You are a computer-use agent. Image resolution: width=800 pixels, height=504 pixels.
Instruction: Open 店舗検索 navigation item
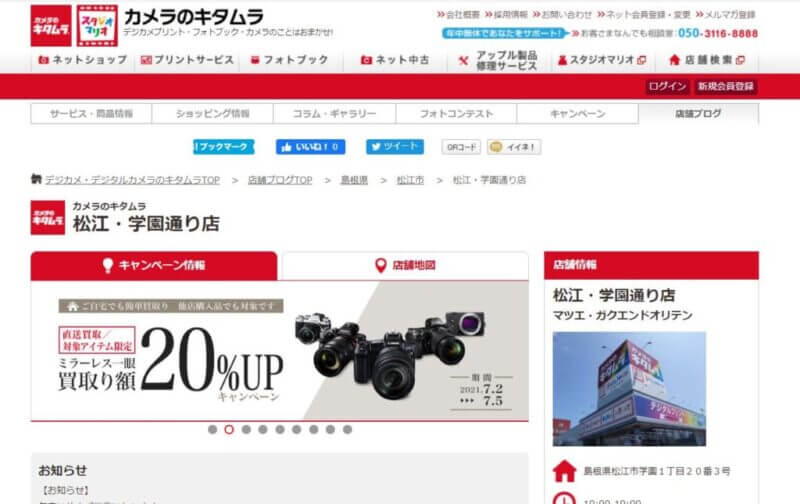[707, 60]
